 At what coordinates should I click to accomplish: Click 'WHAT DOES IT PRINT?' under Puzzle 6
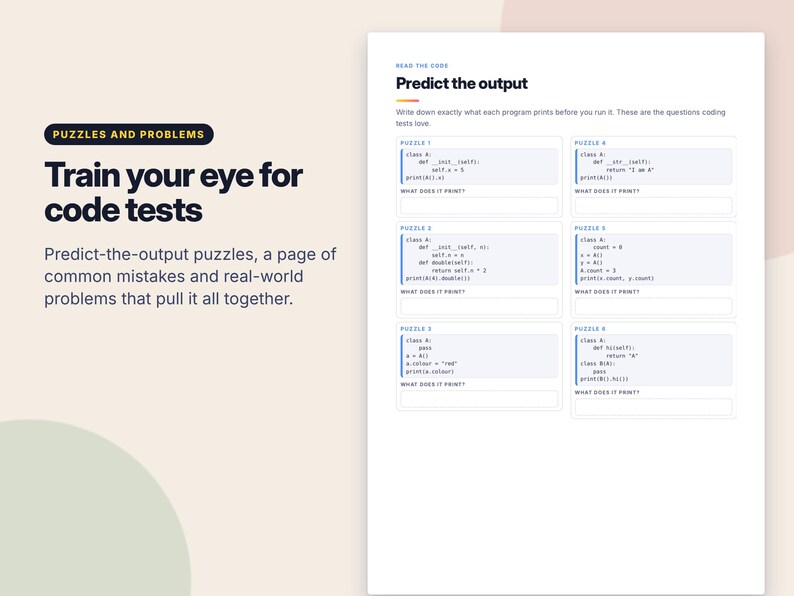(607, 393)
